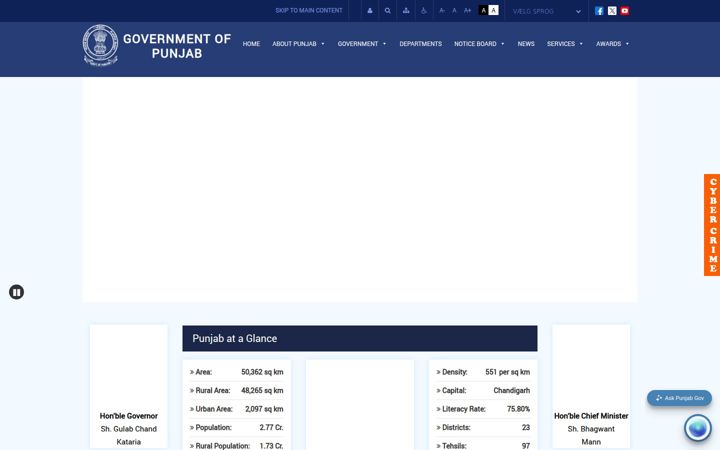
Task: Open the X (Twitter) icon
Action: coord(612,11)
